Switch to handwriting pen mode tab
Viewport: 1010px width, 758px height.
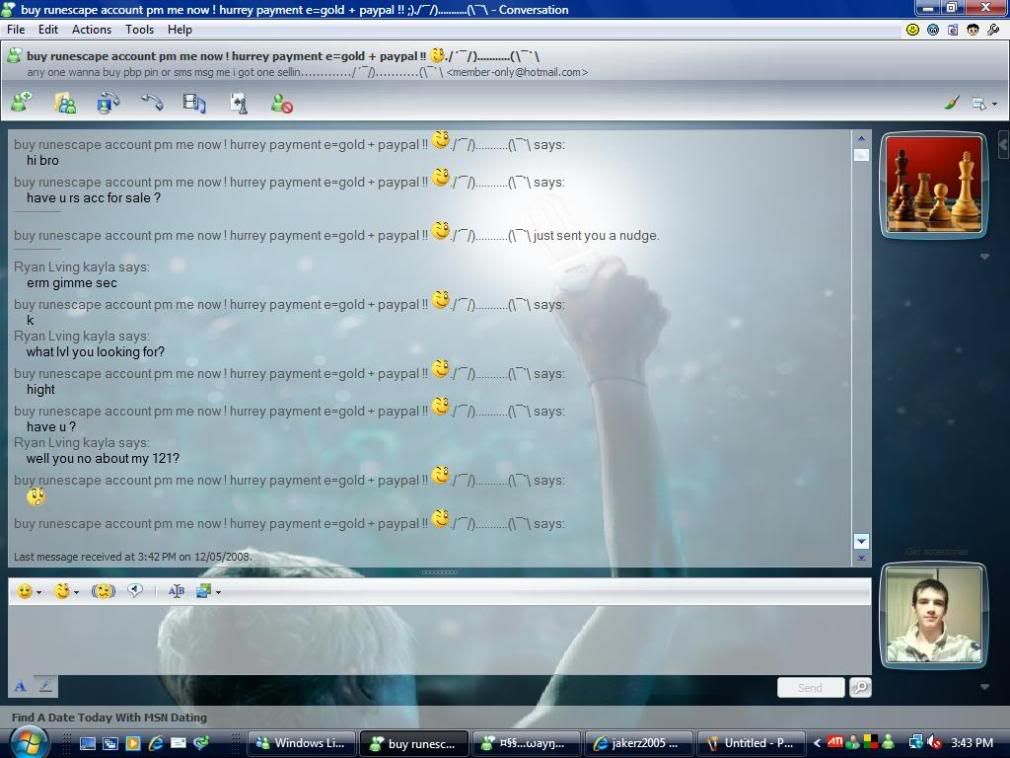(46, 687)
